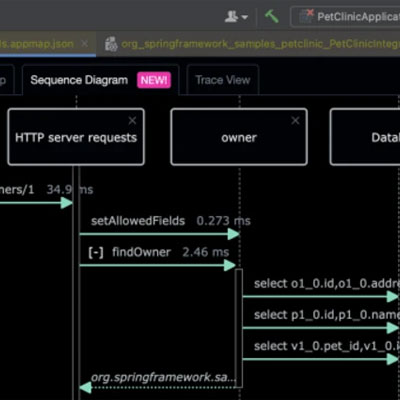The image size is (400, 400).
Task: Click the select v1_0.pet_id query label
Action: click(327, 346)
